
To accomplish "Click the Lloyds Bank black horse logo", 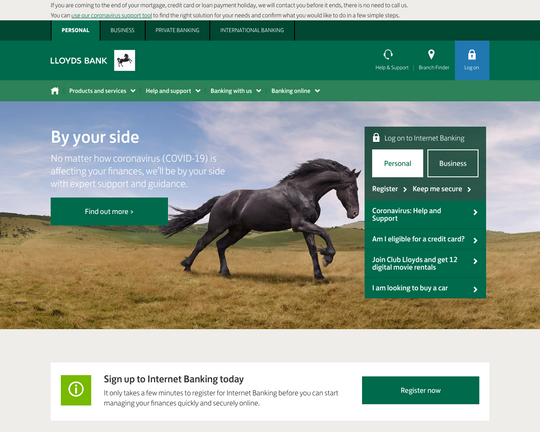I will point(124,61).
